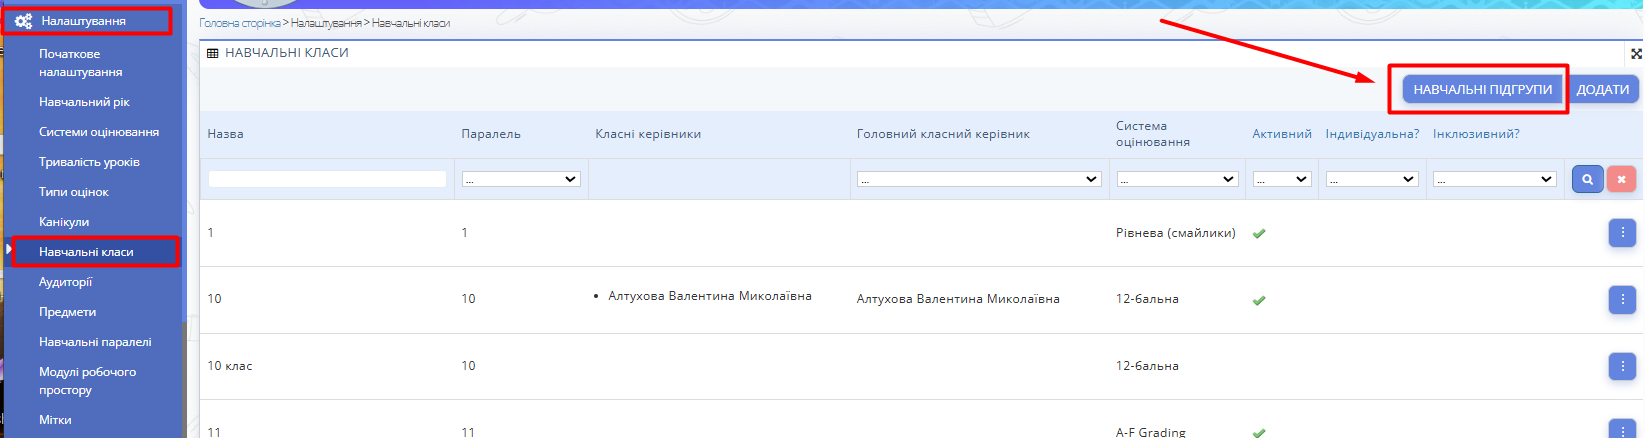Viewport: 1645px width, 438px height.
Task: Open the Паралель filter dropdown
Action: pos(521,179)
